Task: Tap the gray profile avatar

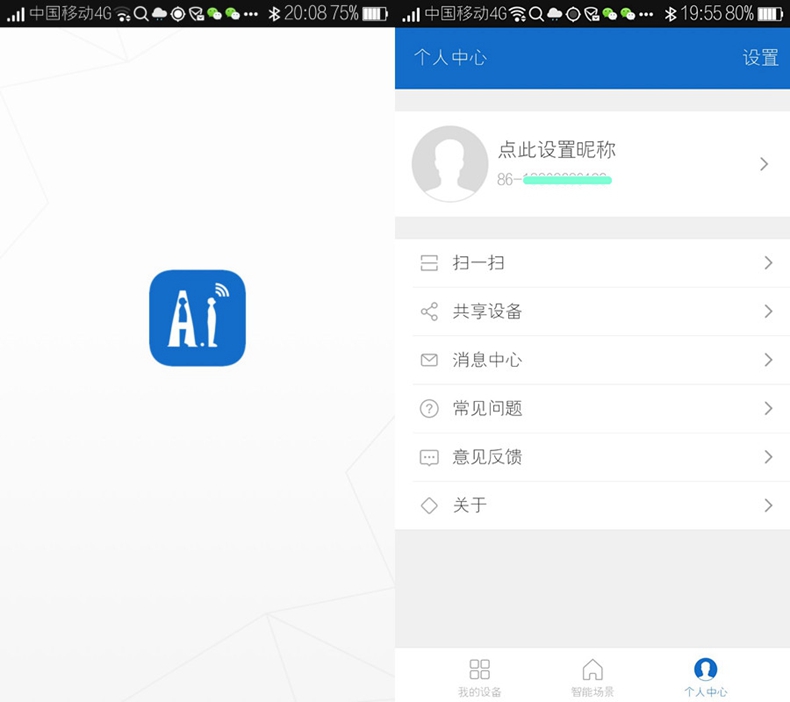Action: coord(450,164)
